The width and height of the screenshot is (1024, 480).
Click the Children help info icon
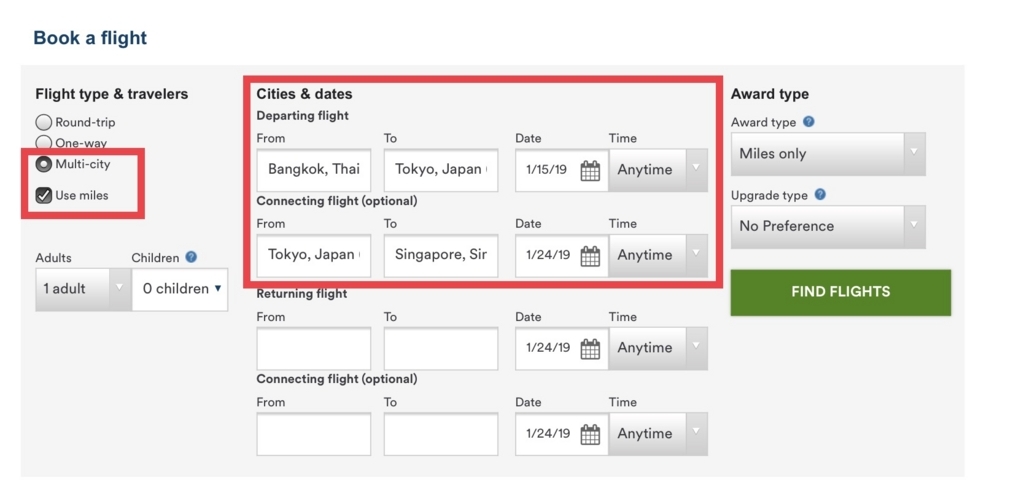click(x=191, y=257)
